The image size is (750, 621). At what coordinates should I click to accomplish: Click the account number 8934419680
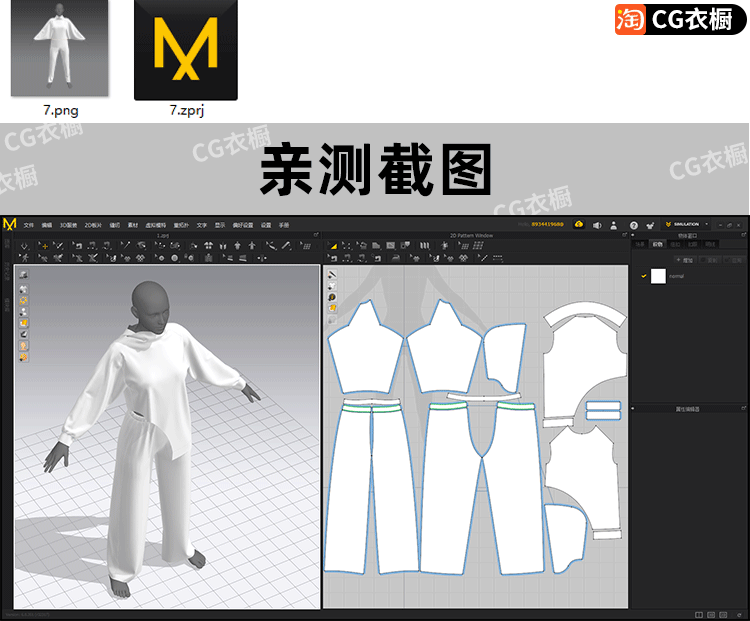[547, 224]
